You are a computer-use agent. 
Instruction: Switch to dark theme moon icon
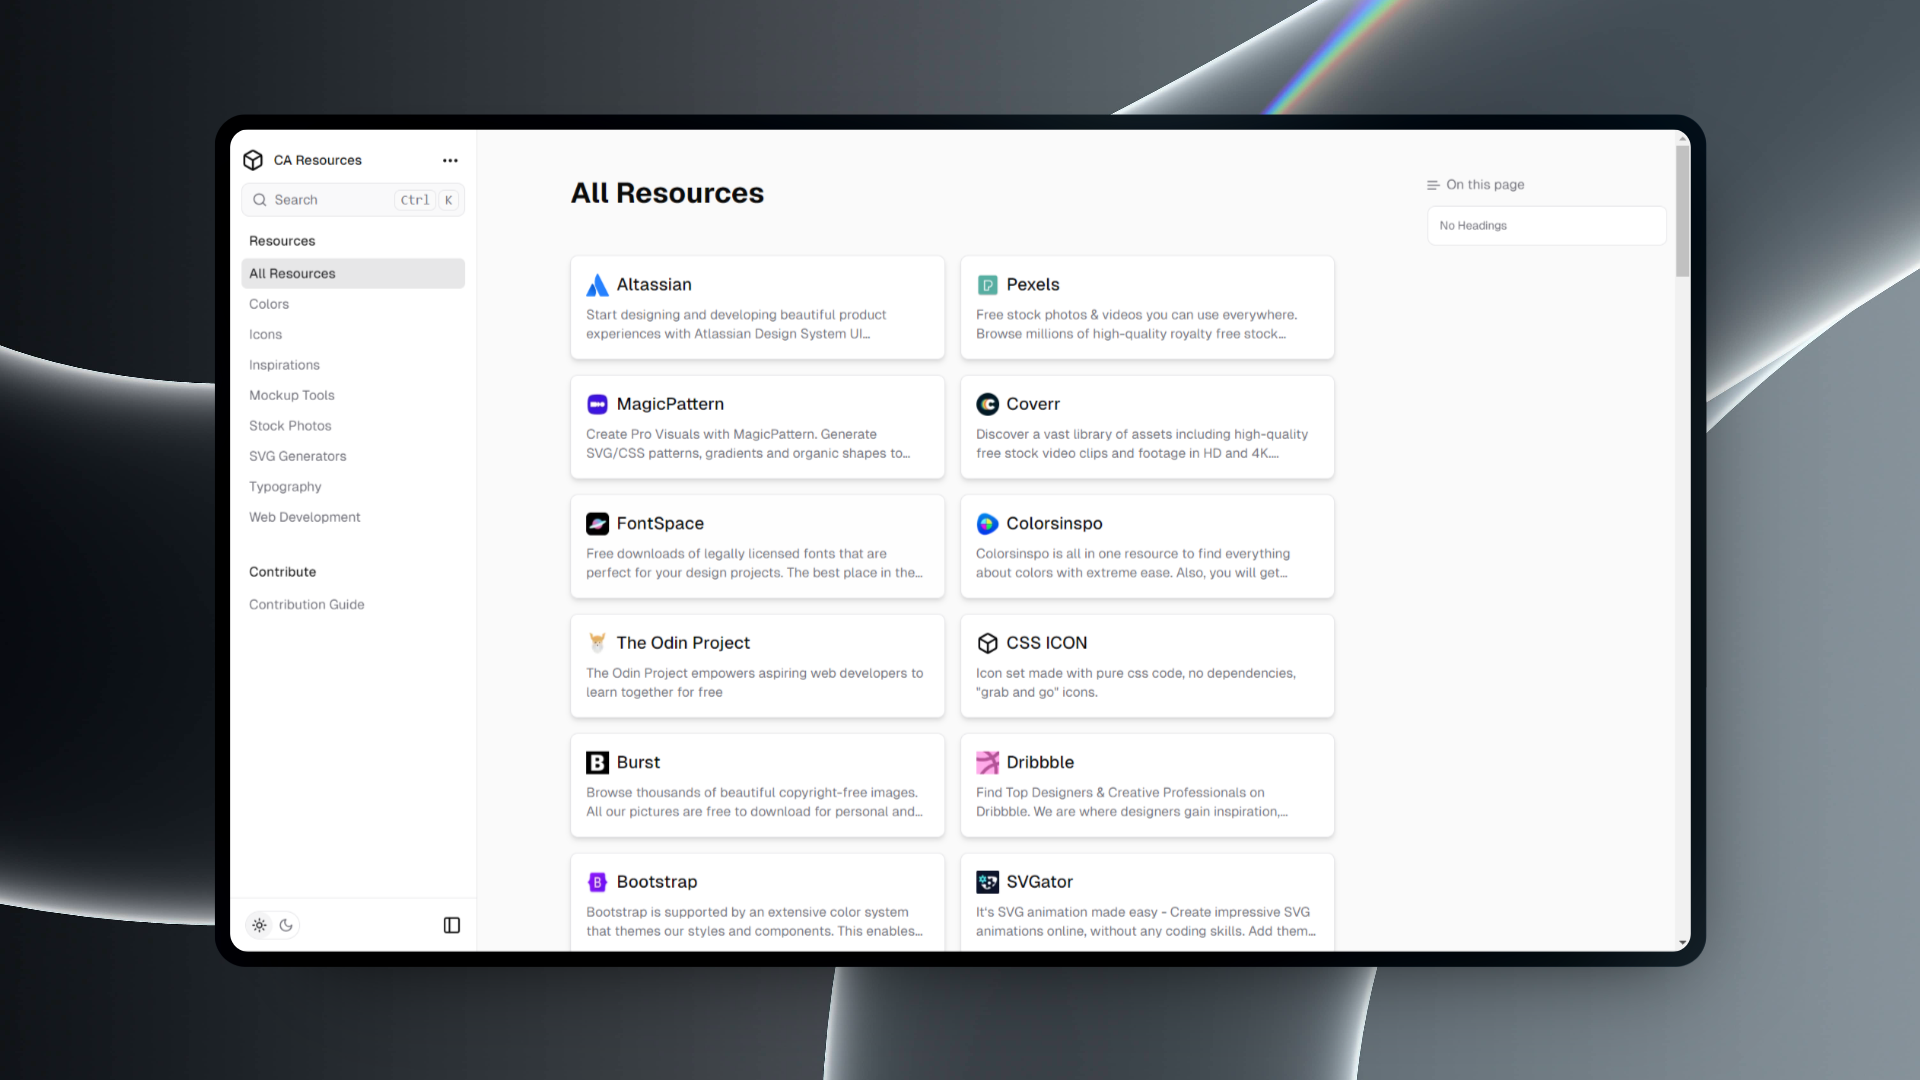(286, 925)
